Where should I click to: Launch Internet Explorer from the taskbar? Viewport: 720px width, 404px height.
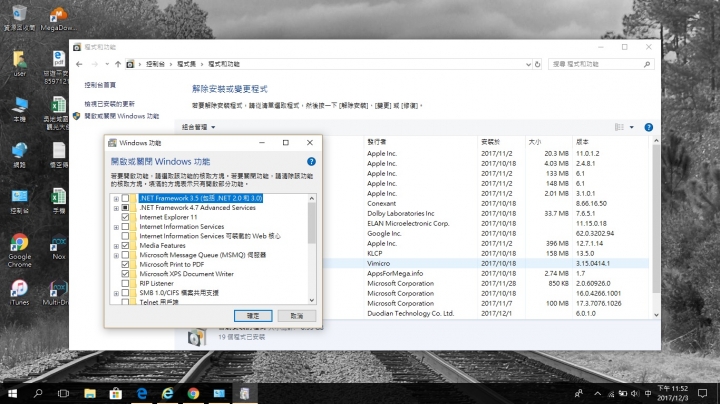[x=167, y=393]
